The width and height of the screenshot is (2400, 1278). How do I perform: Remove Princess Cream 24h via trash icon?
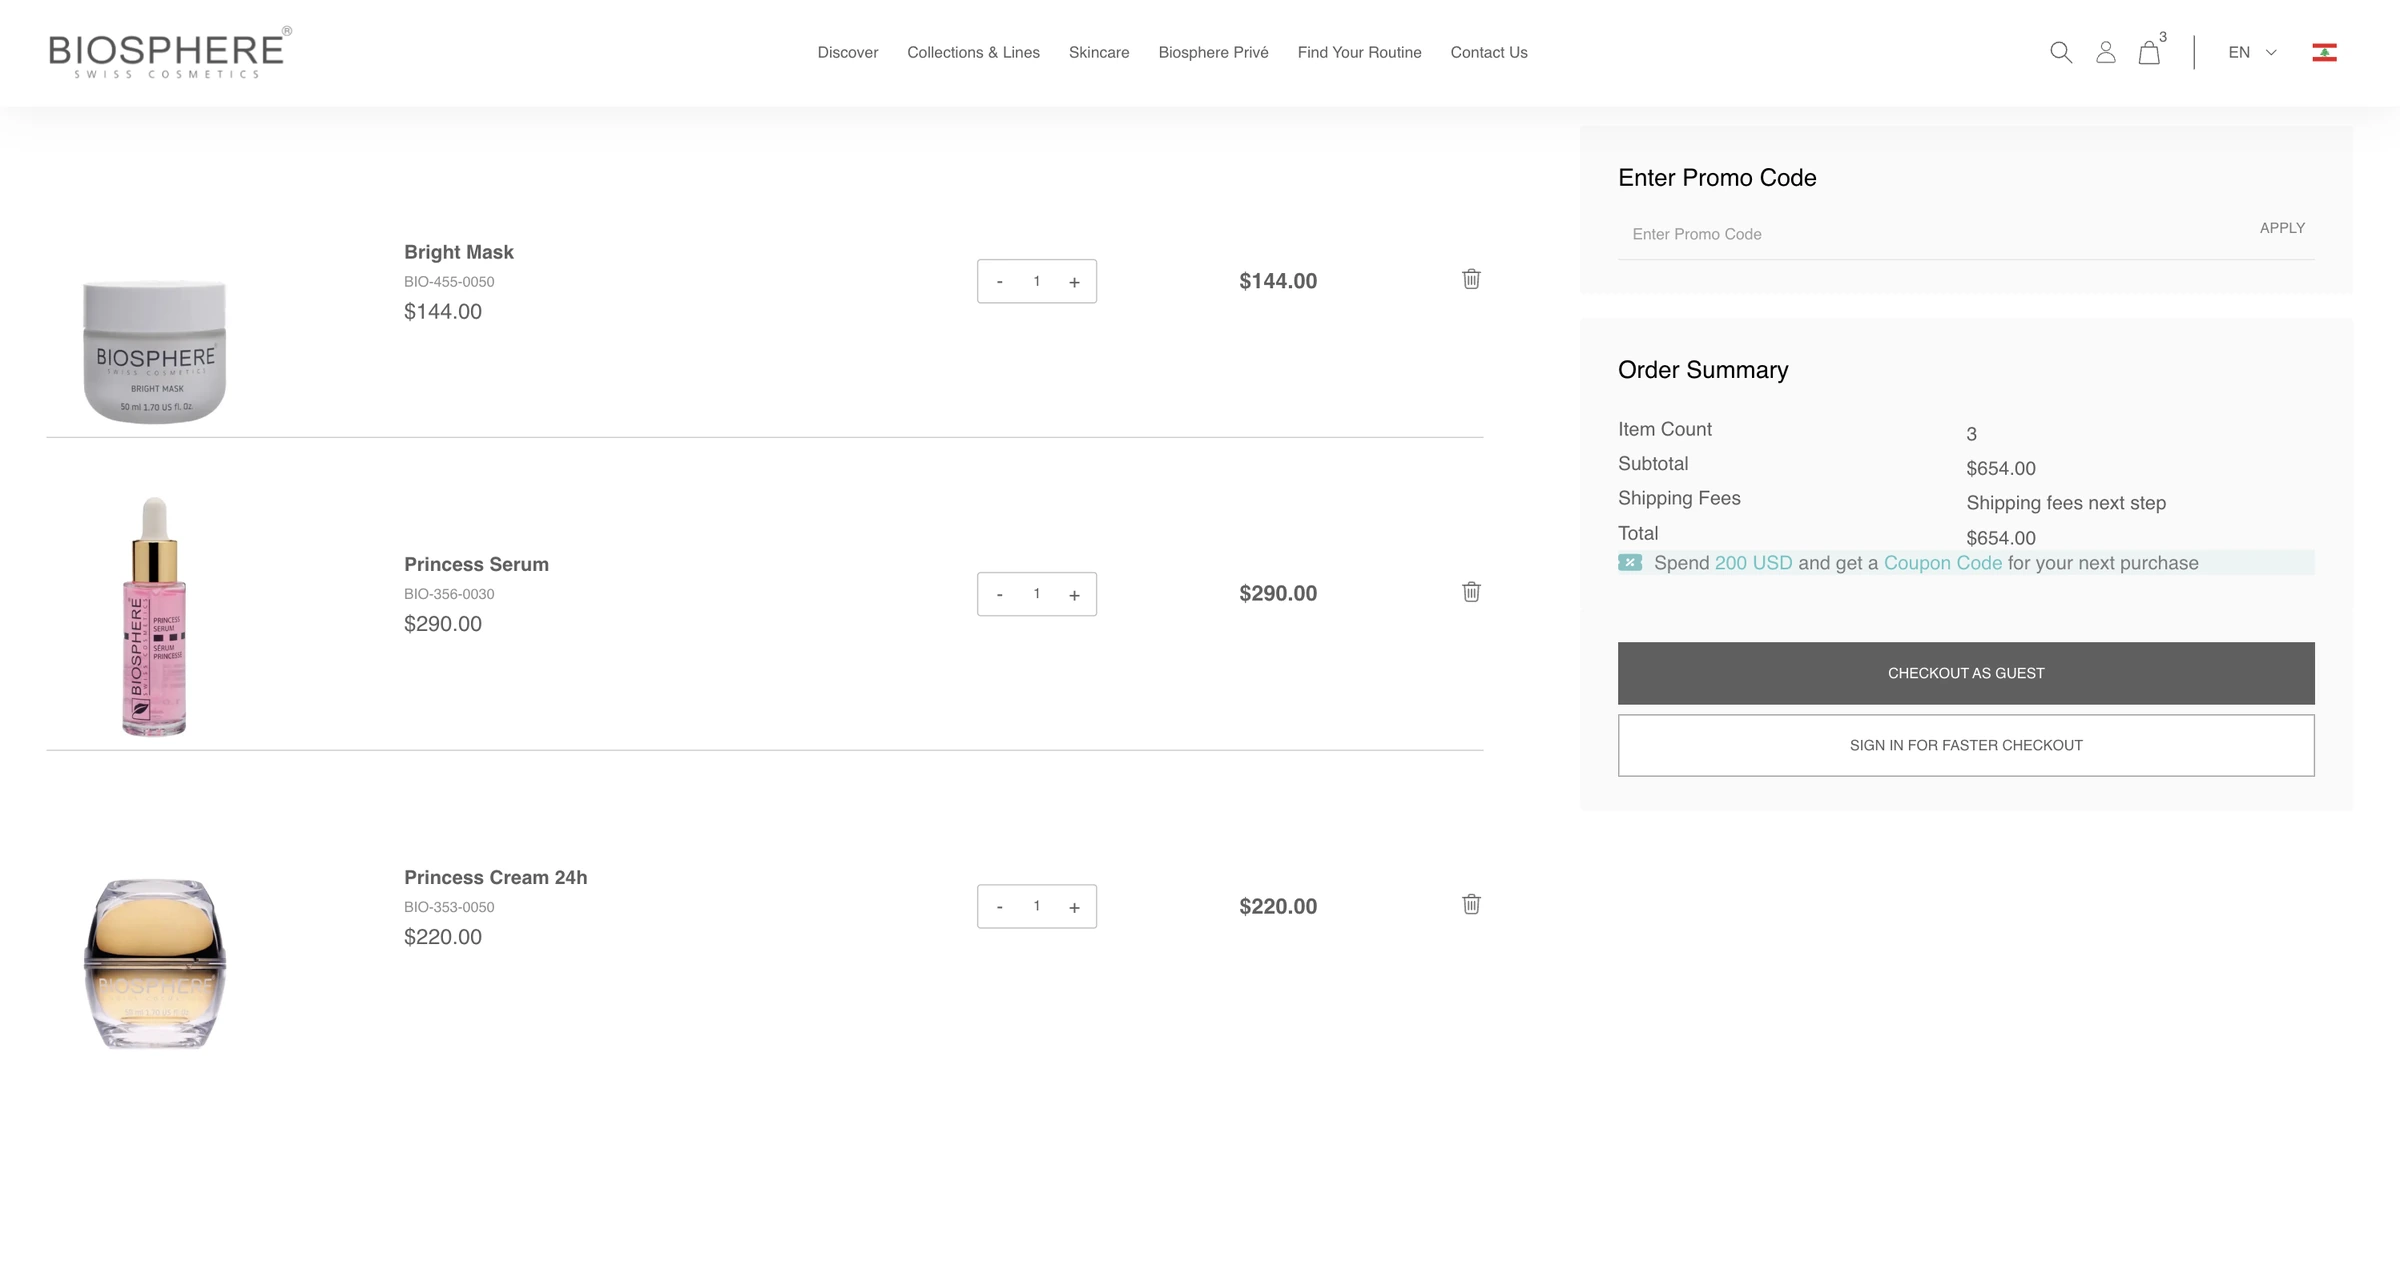point(1471,905)
